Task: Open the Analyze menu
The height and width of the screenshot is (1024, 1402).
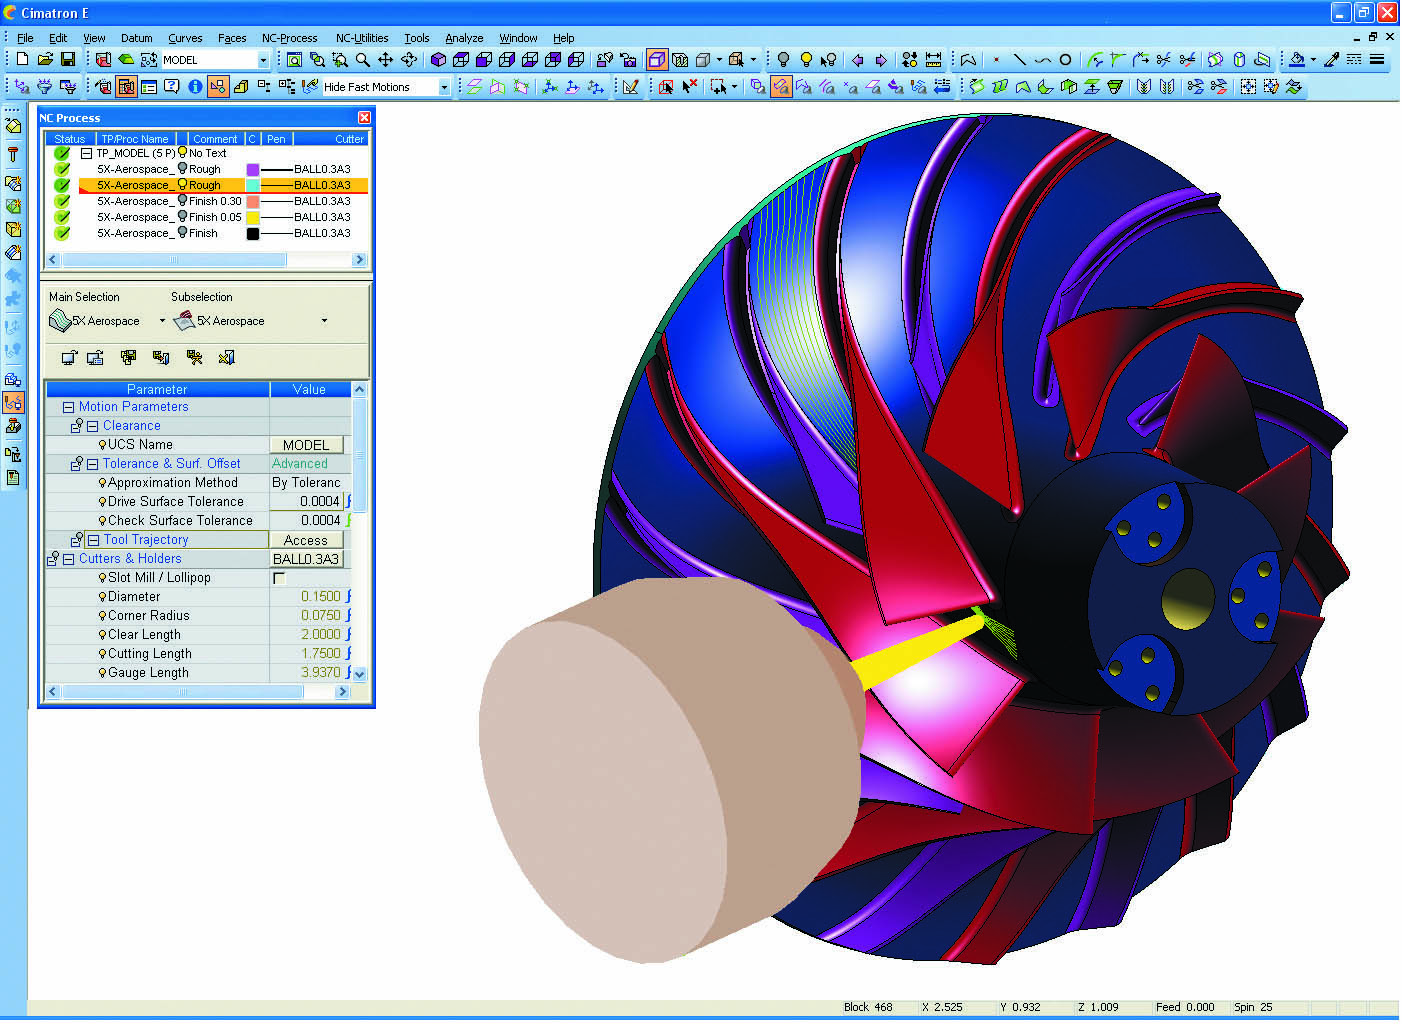Action: [x=463, y=38]
